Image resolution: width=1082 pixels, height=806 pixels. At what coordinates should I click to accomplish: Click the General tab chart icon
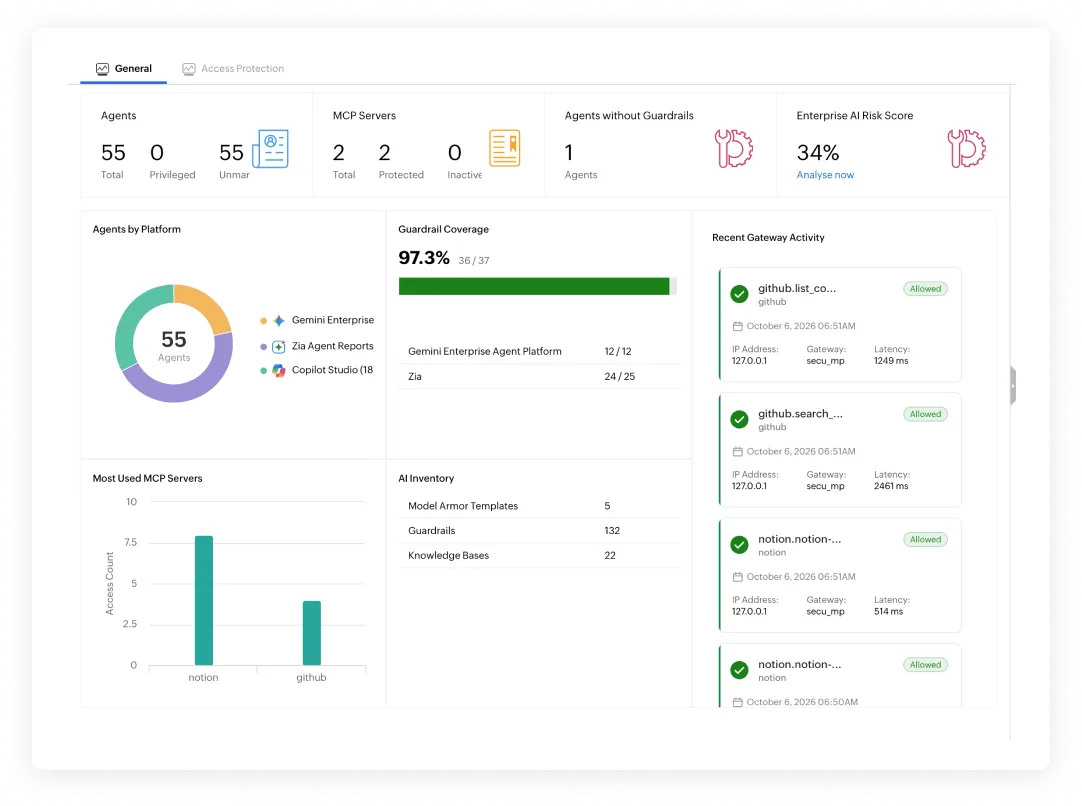102,68
